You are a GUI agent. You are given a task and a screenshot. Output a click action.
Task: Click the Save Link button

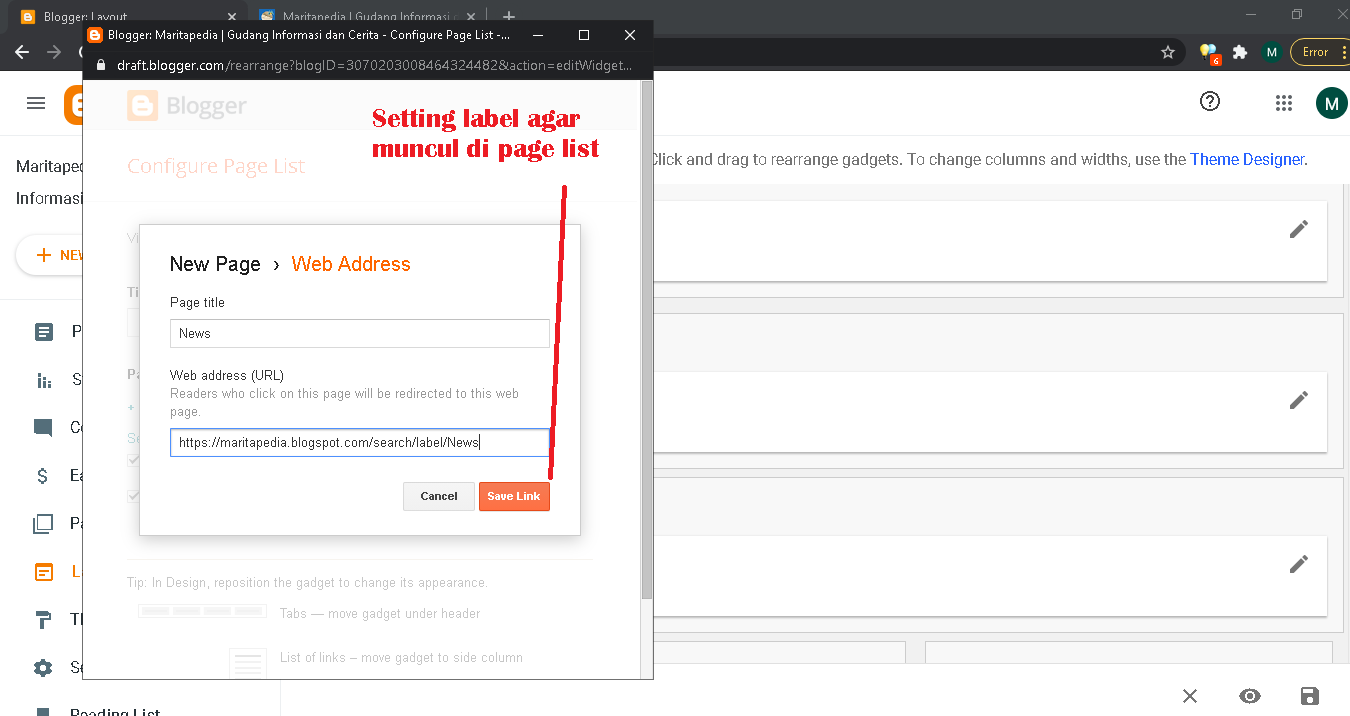click(x=514, y=496)
